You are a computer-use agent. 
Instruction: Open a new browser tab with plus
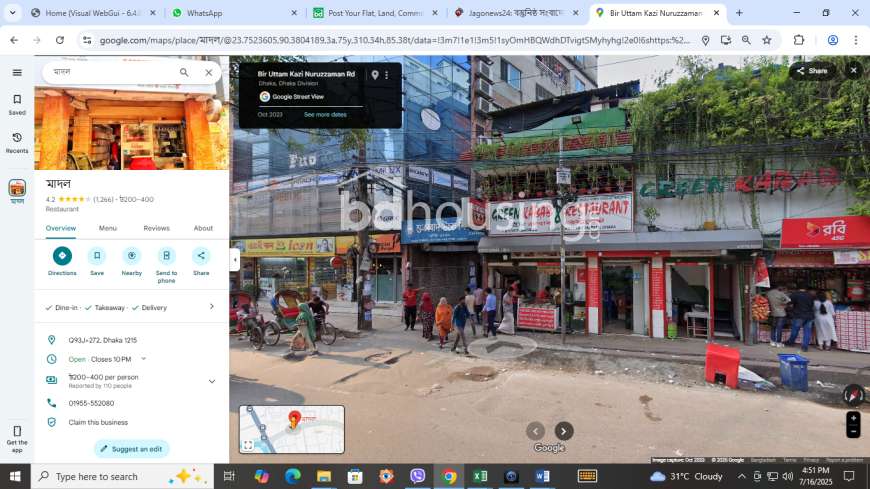739,13
